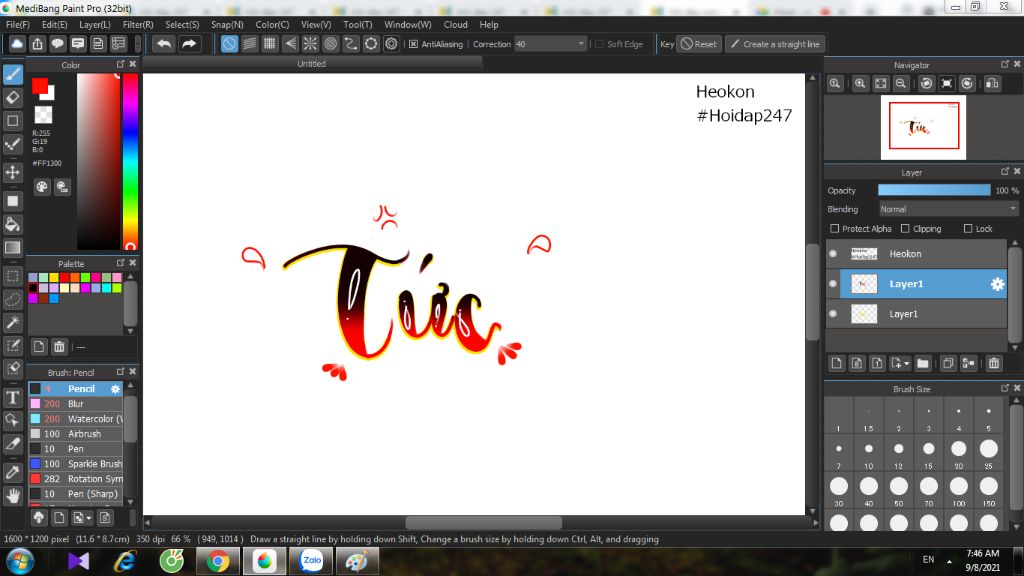Select the Gradient tool

12,248
